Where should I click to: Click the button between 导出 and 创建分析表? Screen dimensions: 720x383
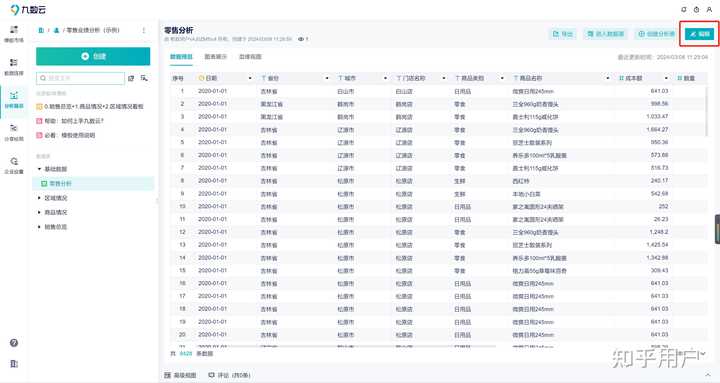tap(606, 34)
